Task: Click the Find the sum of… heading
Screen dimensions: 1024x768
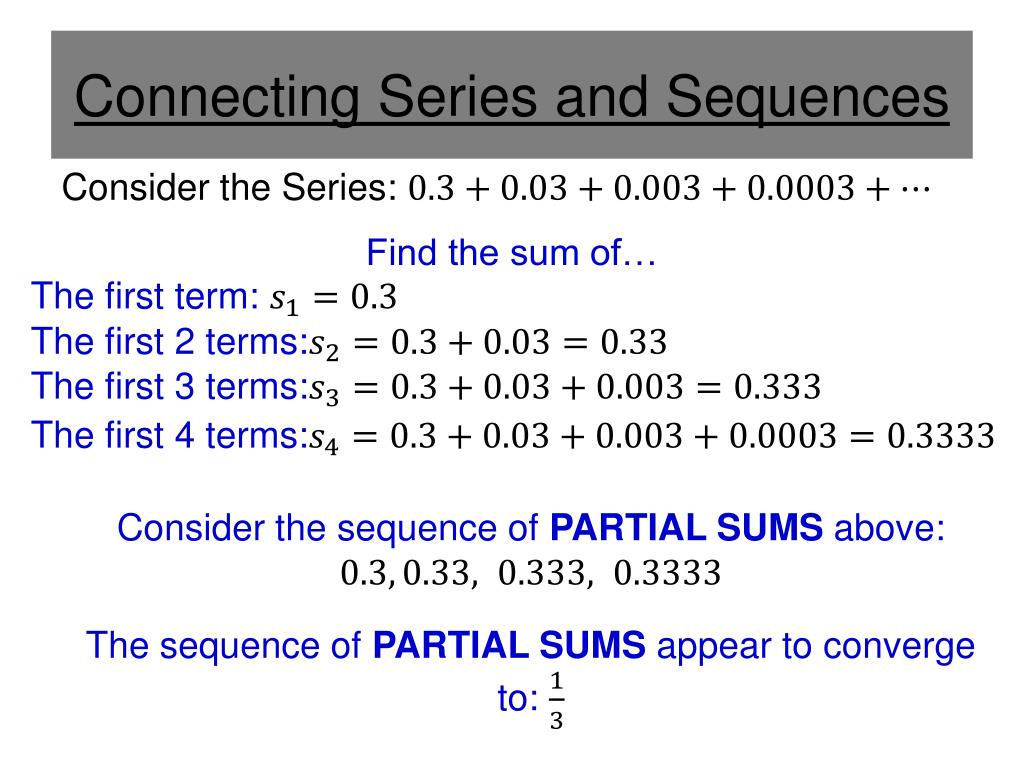Action: pos(511,253)
